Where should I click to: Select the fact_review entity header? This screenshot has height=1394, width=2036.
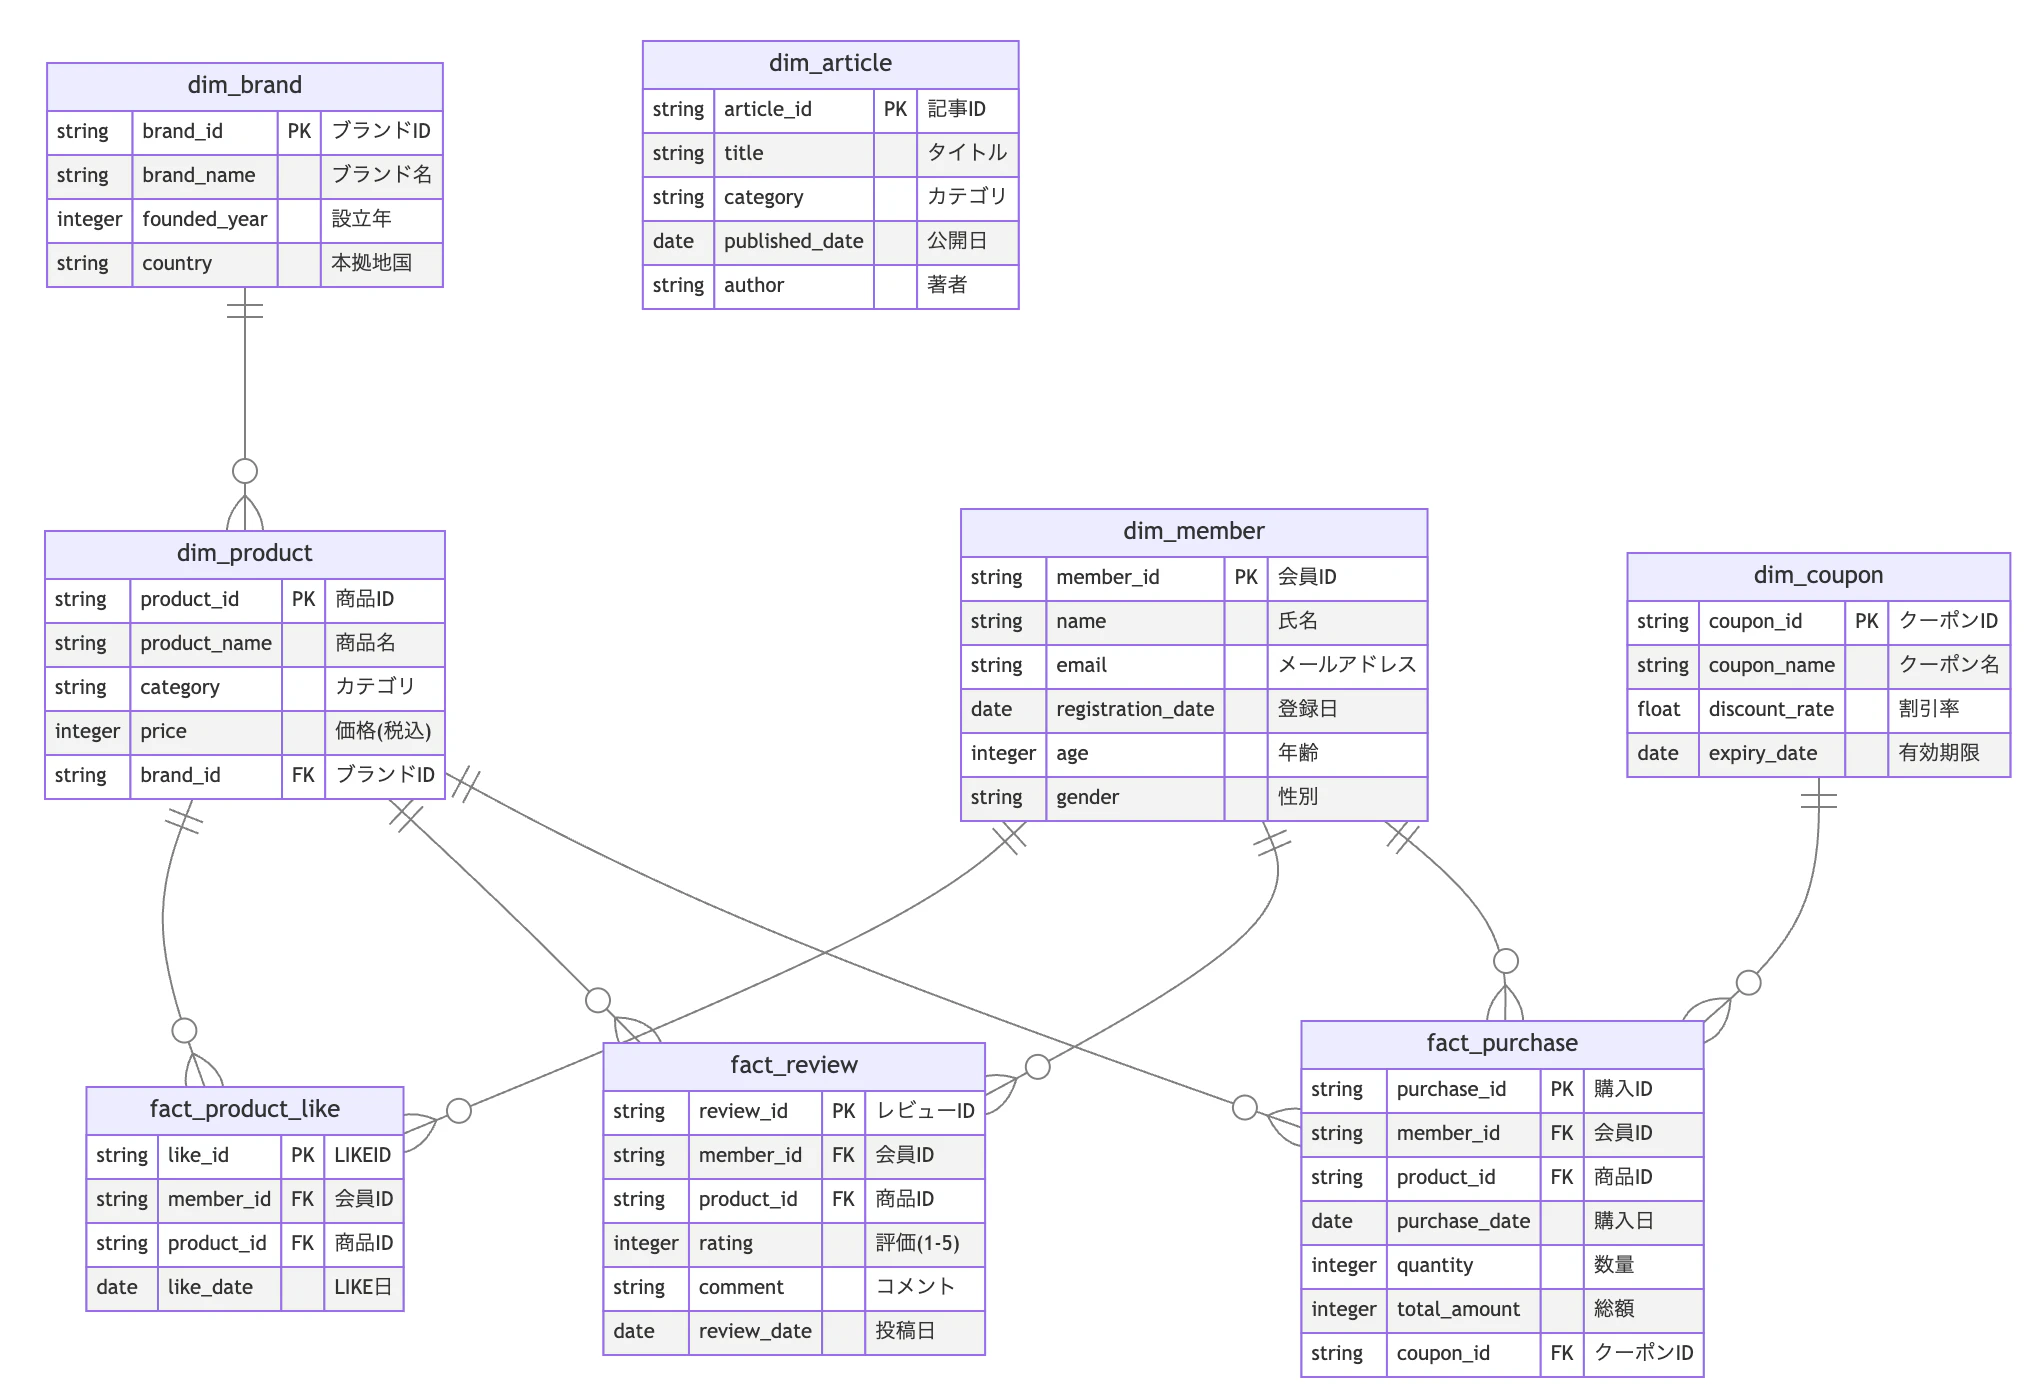(794, 1066)
